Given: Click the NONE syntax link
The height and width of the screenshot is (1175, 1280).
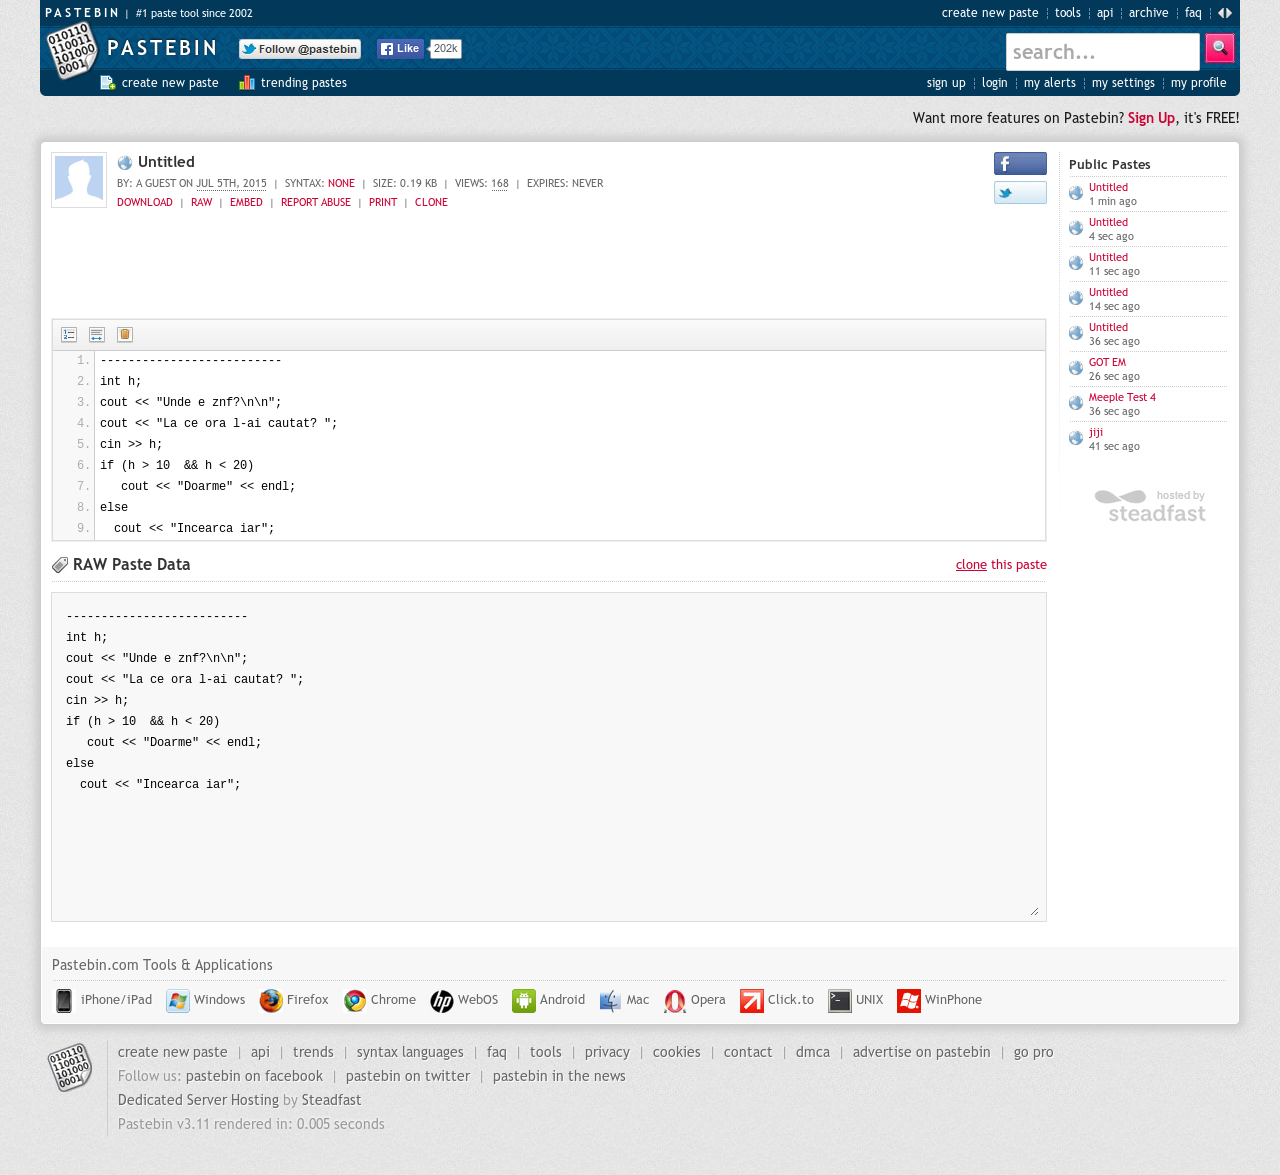Looking at the screenshot, I should click(341, 183).
